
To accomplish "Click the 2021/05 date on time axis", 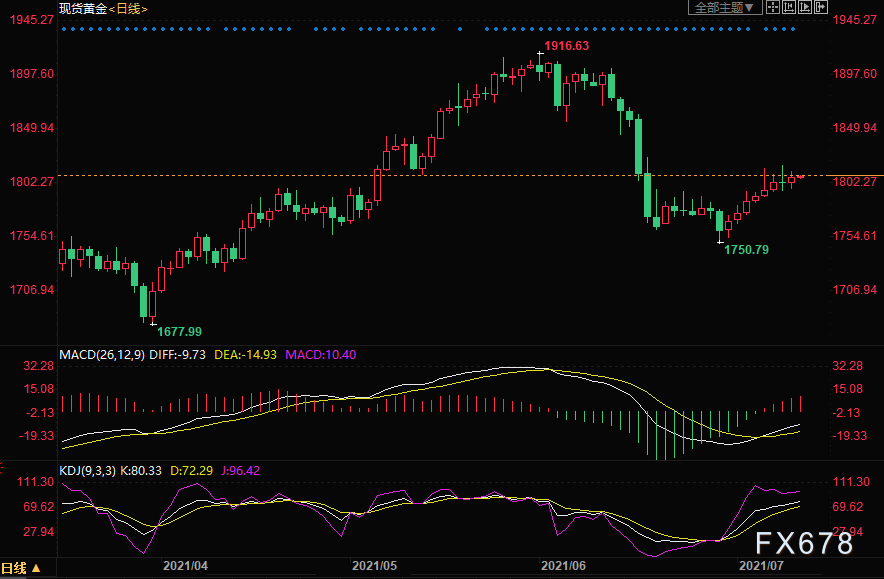I will coord(373,565).
